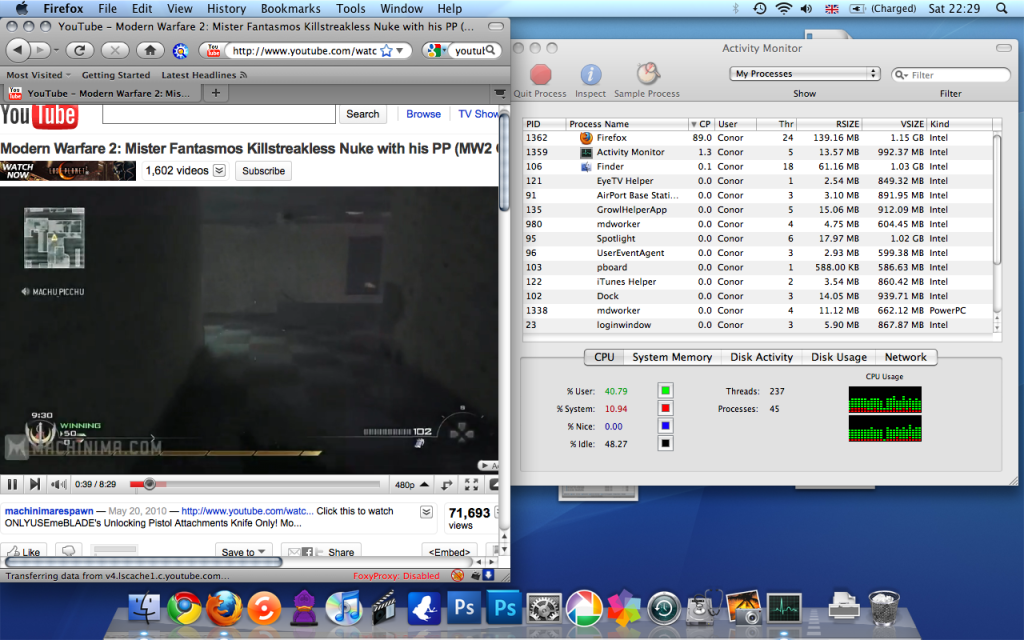Open the Disk Usage tab

pyautogui.click(x=839, y=357)
